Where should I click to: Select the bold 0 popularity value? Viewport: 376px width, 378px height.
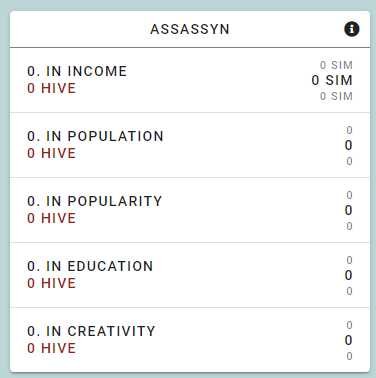tap(348, 210)
